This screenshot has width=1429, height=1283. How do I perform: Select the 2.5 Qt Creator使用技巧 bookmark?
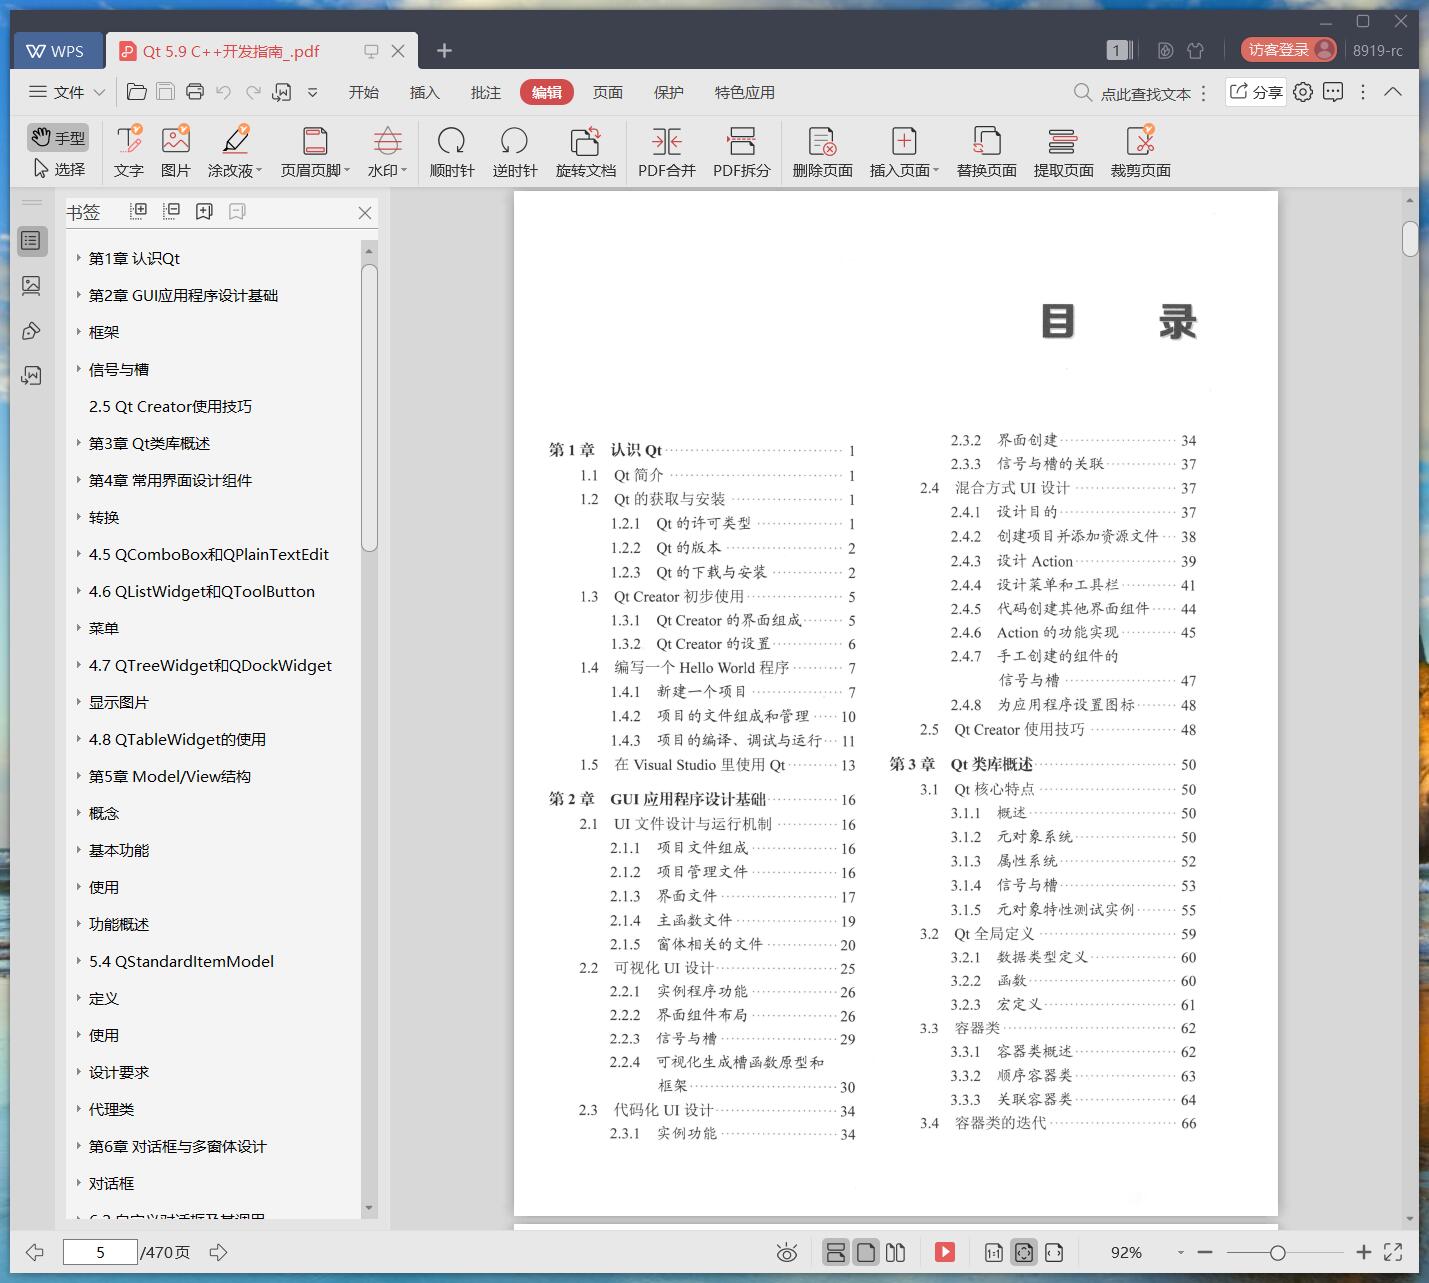click(x=170, y=406)
